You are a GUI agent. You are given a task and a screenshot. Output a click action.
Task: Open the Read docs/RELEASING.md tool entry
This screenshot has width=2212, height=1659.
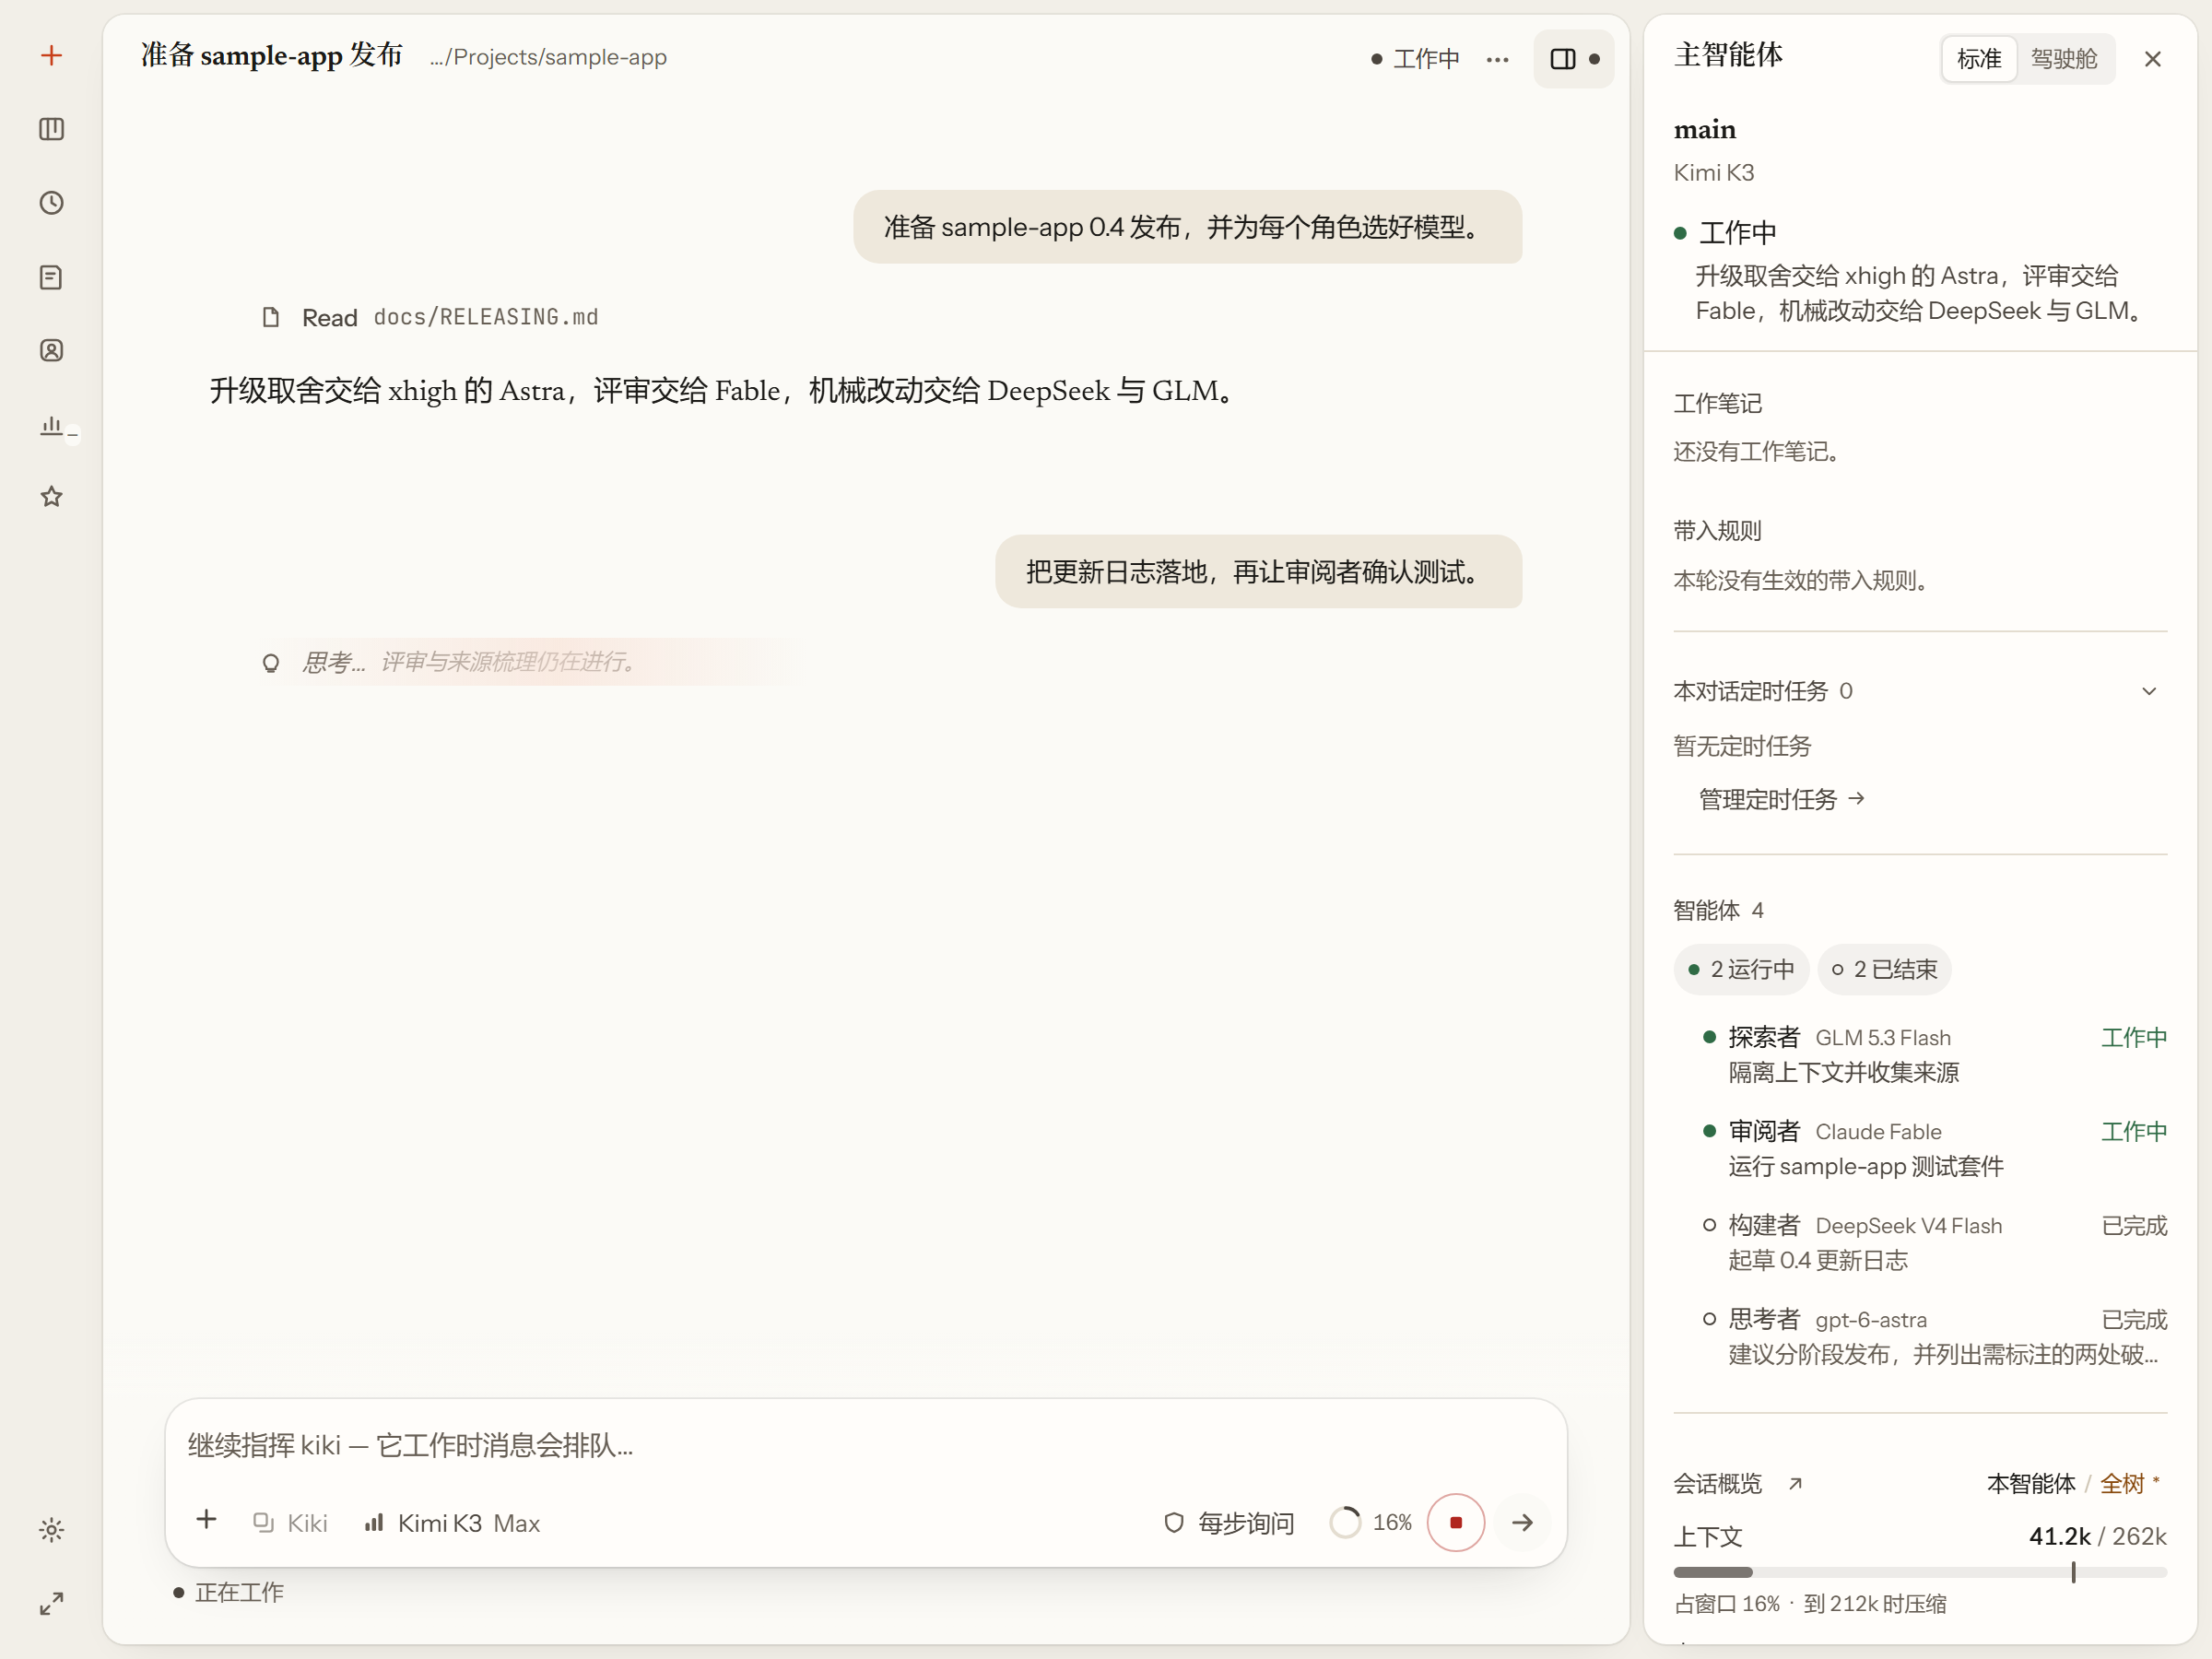(x=430, y=317)
